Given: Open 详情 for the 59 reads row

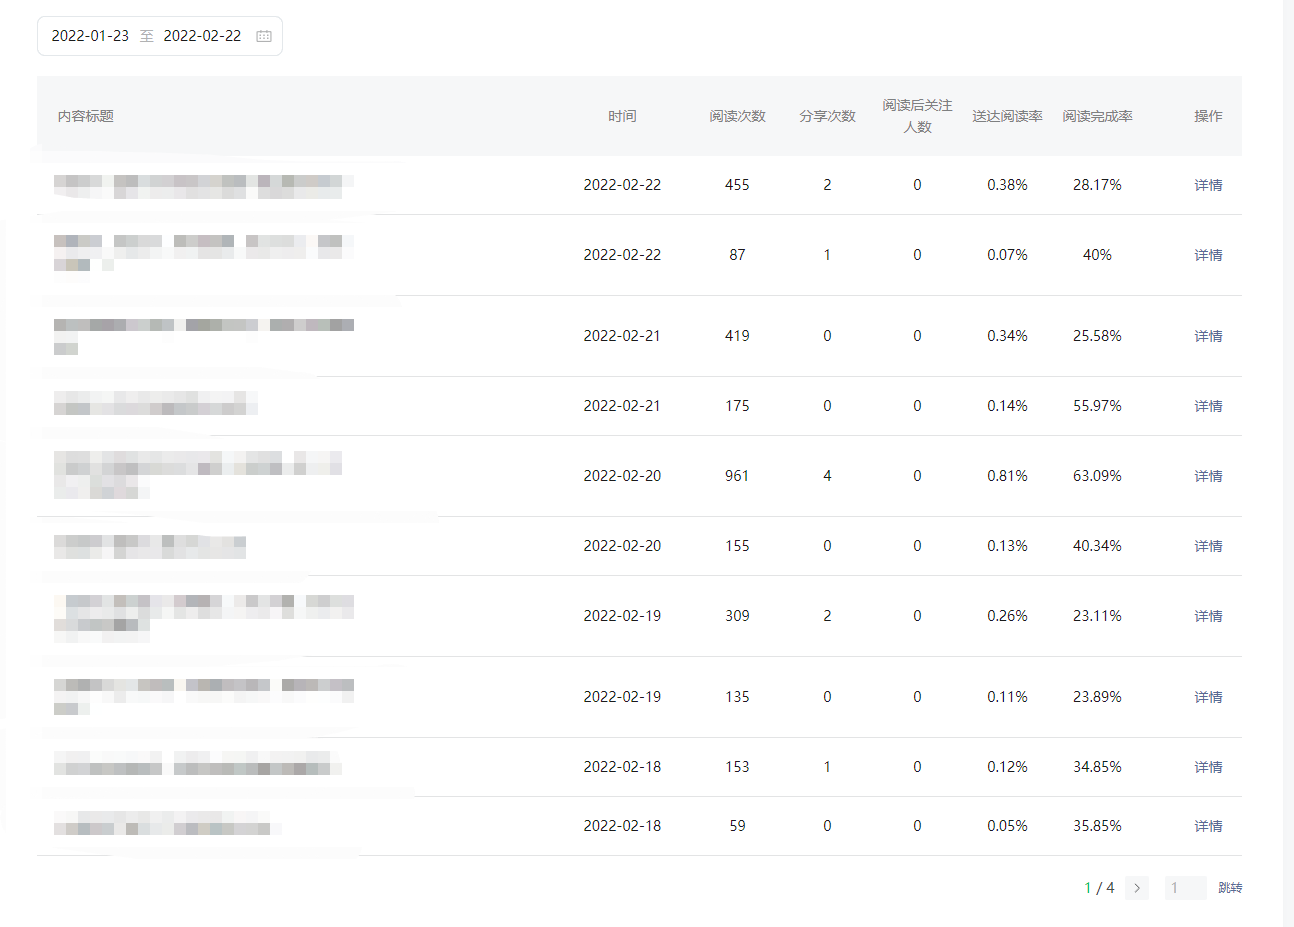Looking at the screenshot, I should [1208, 826].
